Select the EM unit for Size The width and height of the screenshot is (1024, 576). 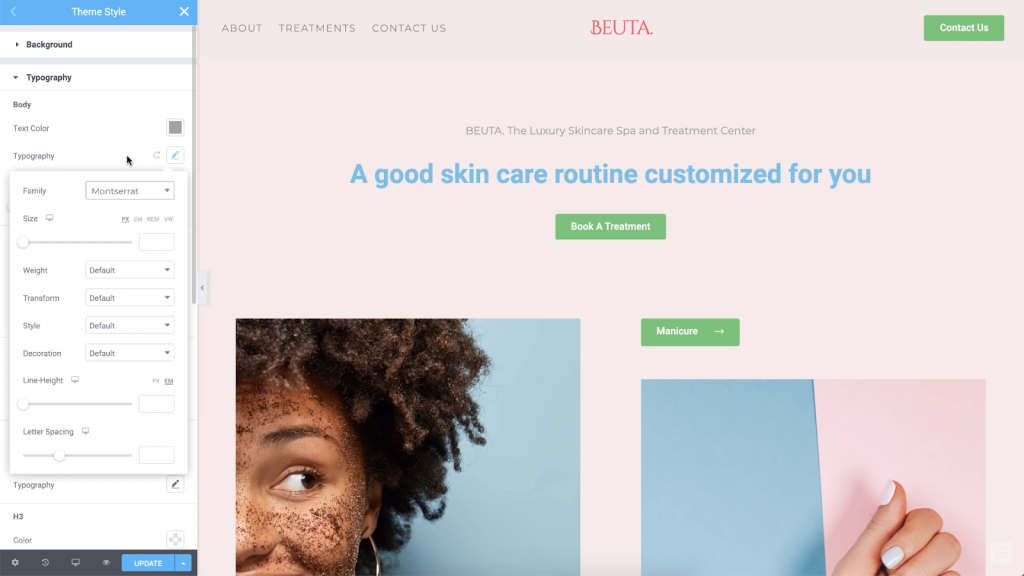138,219
